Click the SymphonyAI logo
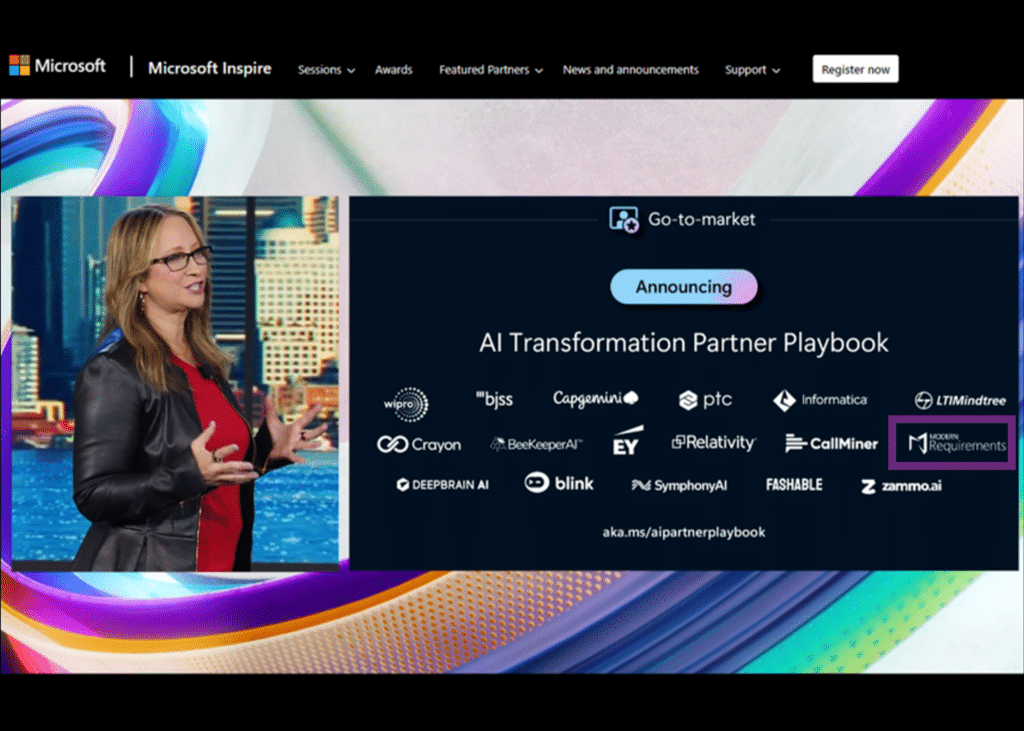 tap(679, 485)
